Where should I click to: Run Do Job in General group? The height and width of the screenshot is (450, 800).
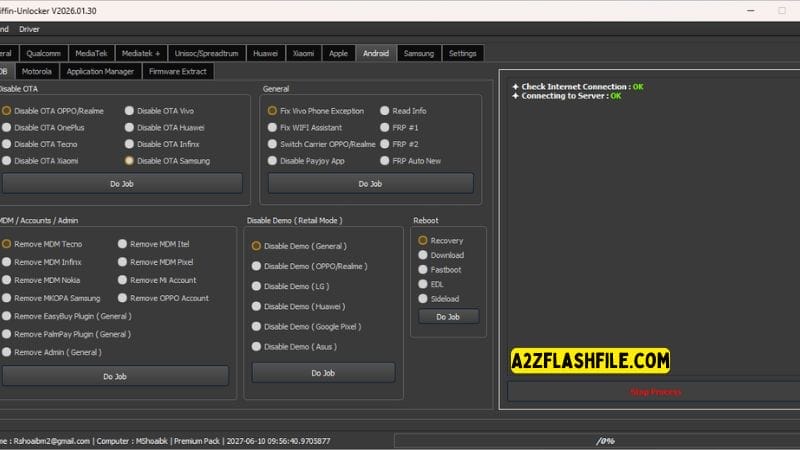point(370,184)
